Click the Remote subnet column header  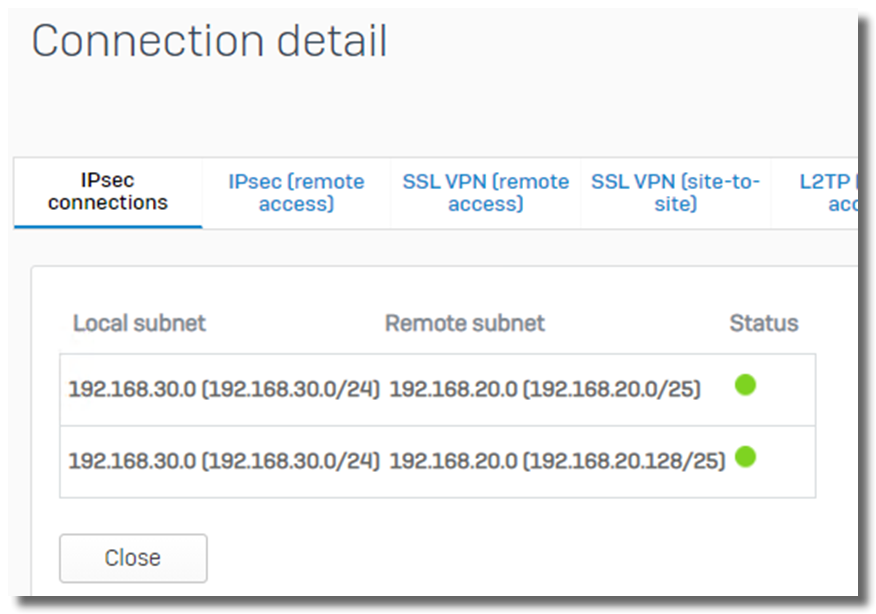pyautogui.click(x=464, y=323)
